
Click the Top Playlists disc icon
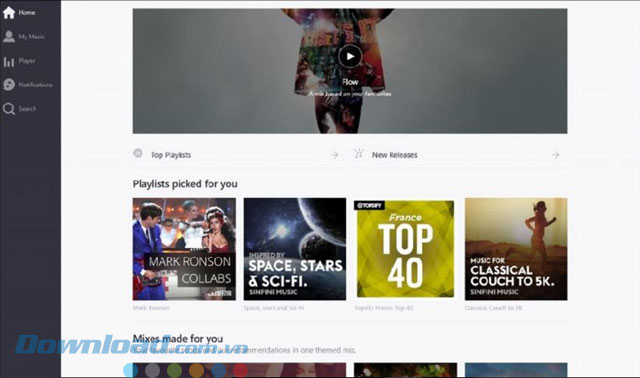[x=138, y=153]
